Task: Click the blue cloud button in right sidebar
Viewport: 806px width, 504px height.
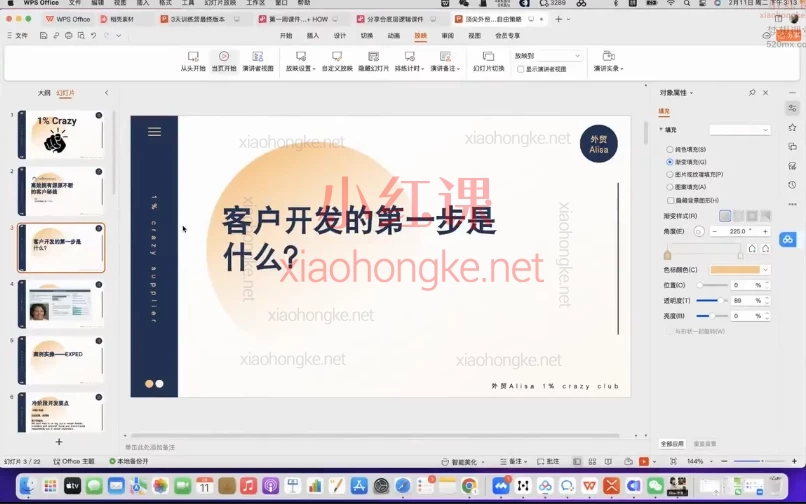Action: tap(787, 239)
